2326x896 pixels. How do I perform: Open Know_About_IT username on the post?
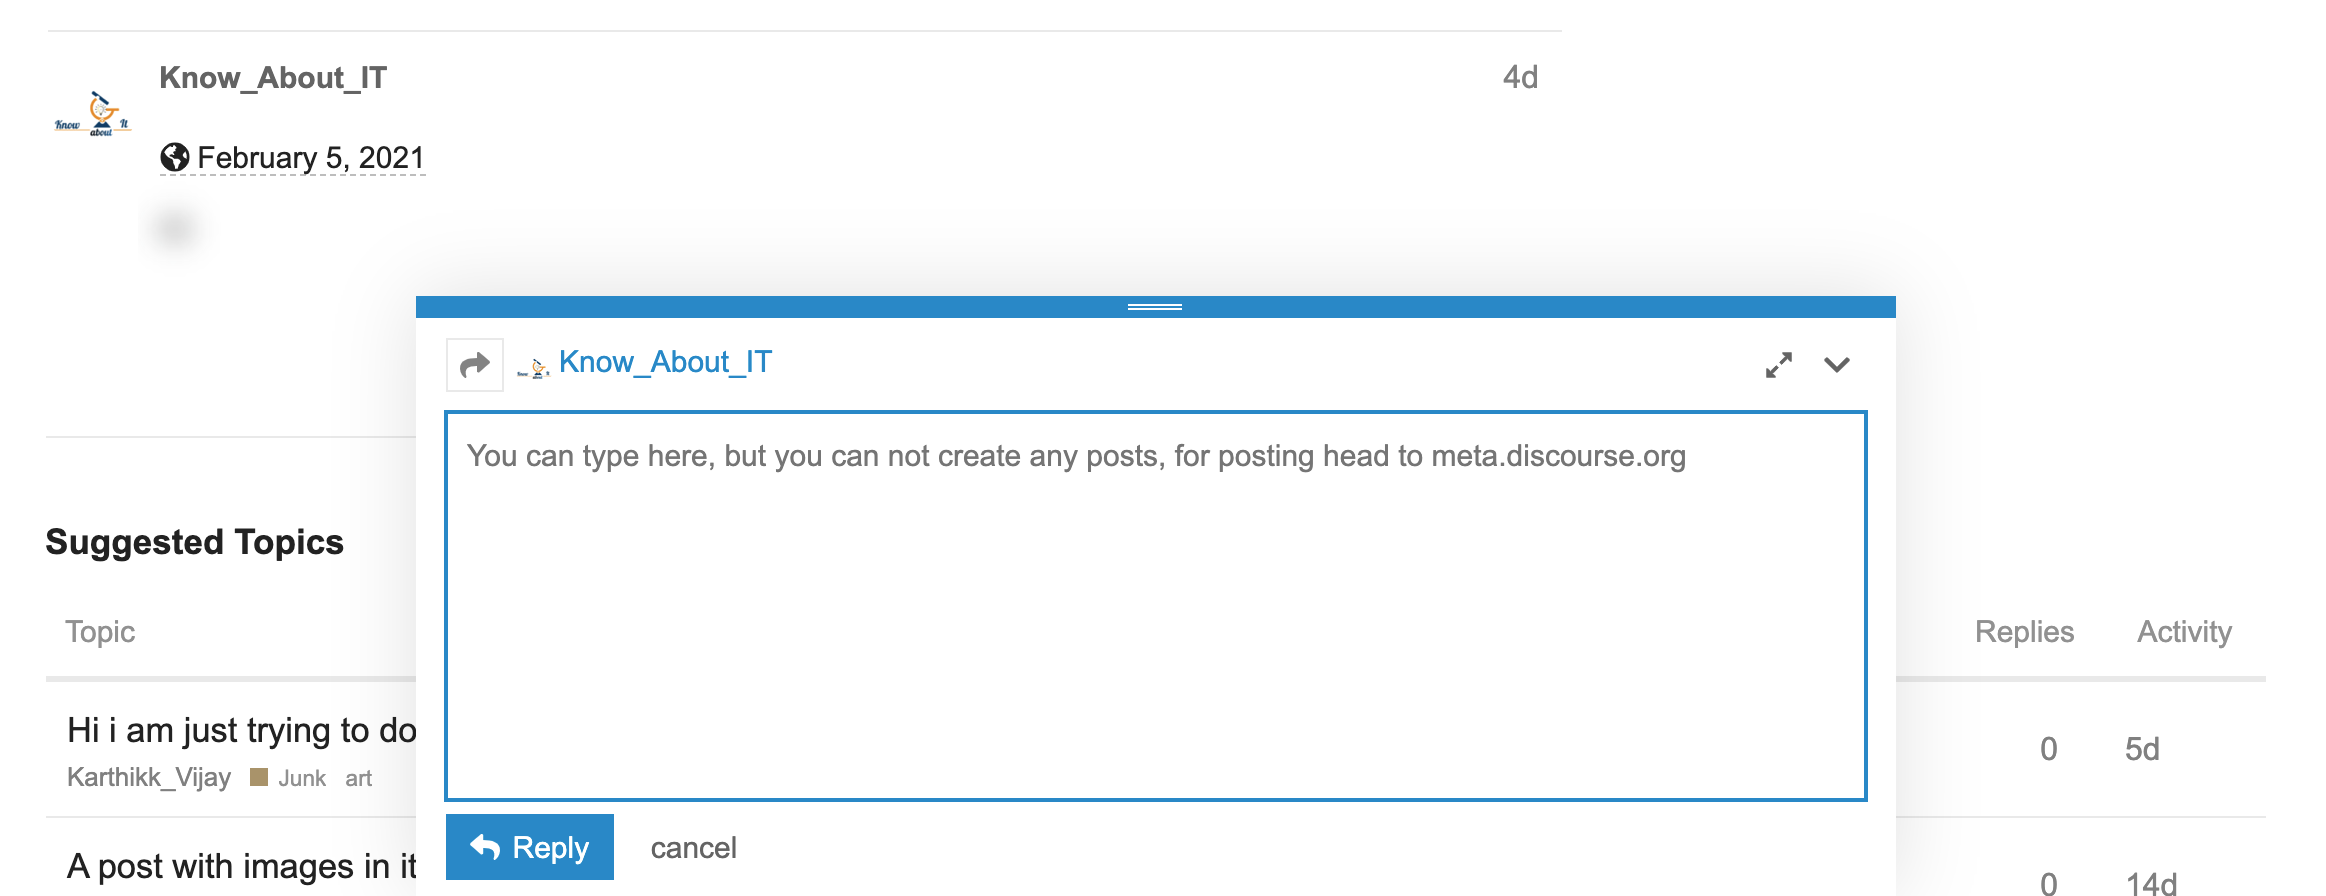tap(273, 78)
